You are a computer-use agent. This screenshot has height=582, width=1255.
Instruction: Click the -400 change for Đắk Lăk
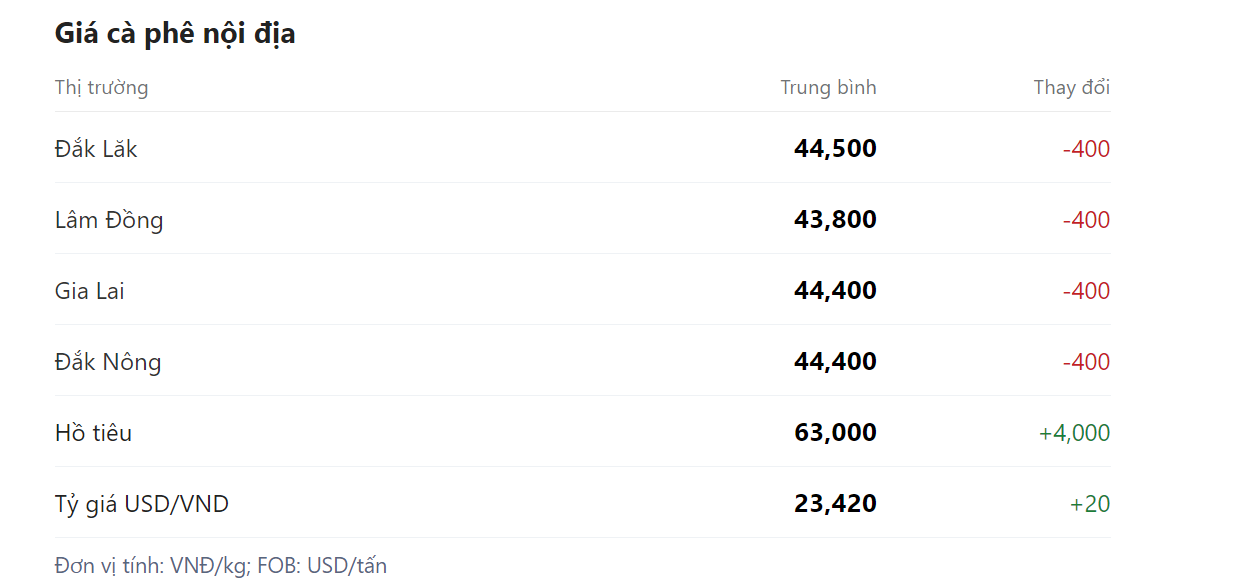tap(1086, 149)
